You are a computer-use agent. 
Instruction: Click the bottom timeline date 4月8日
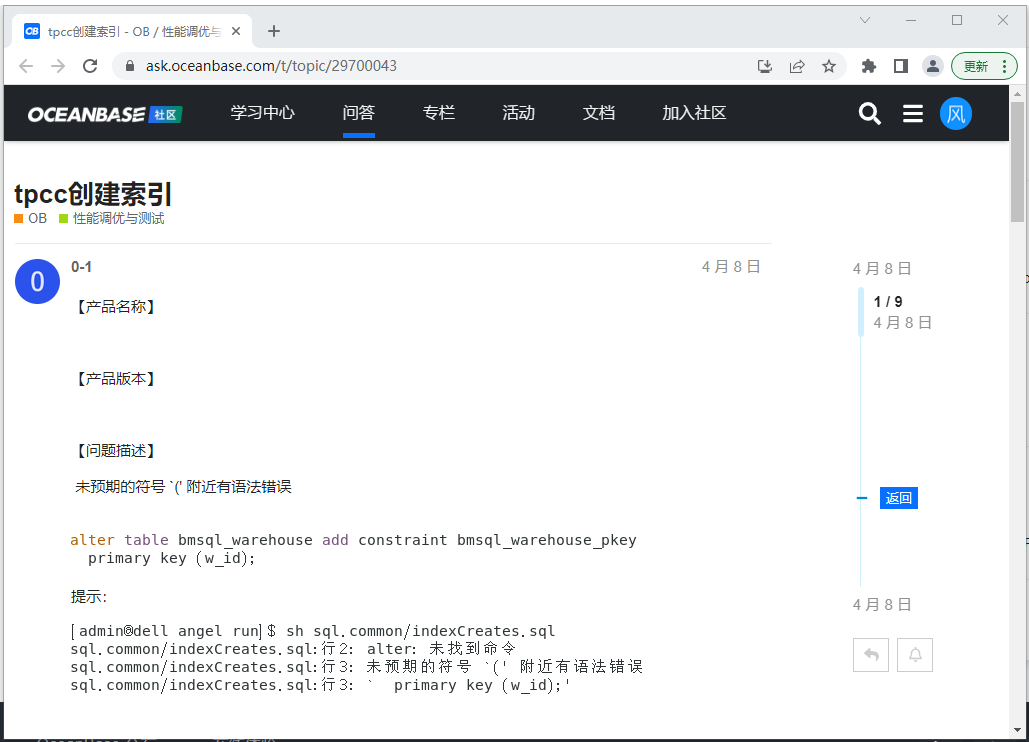882,605
